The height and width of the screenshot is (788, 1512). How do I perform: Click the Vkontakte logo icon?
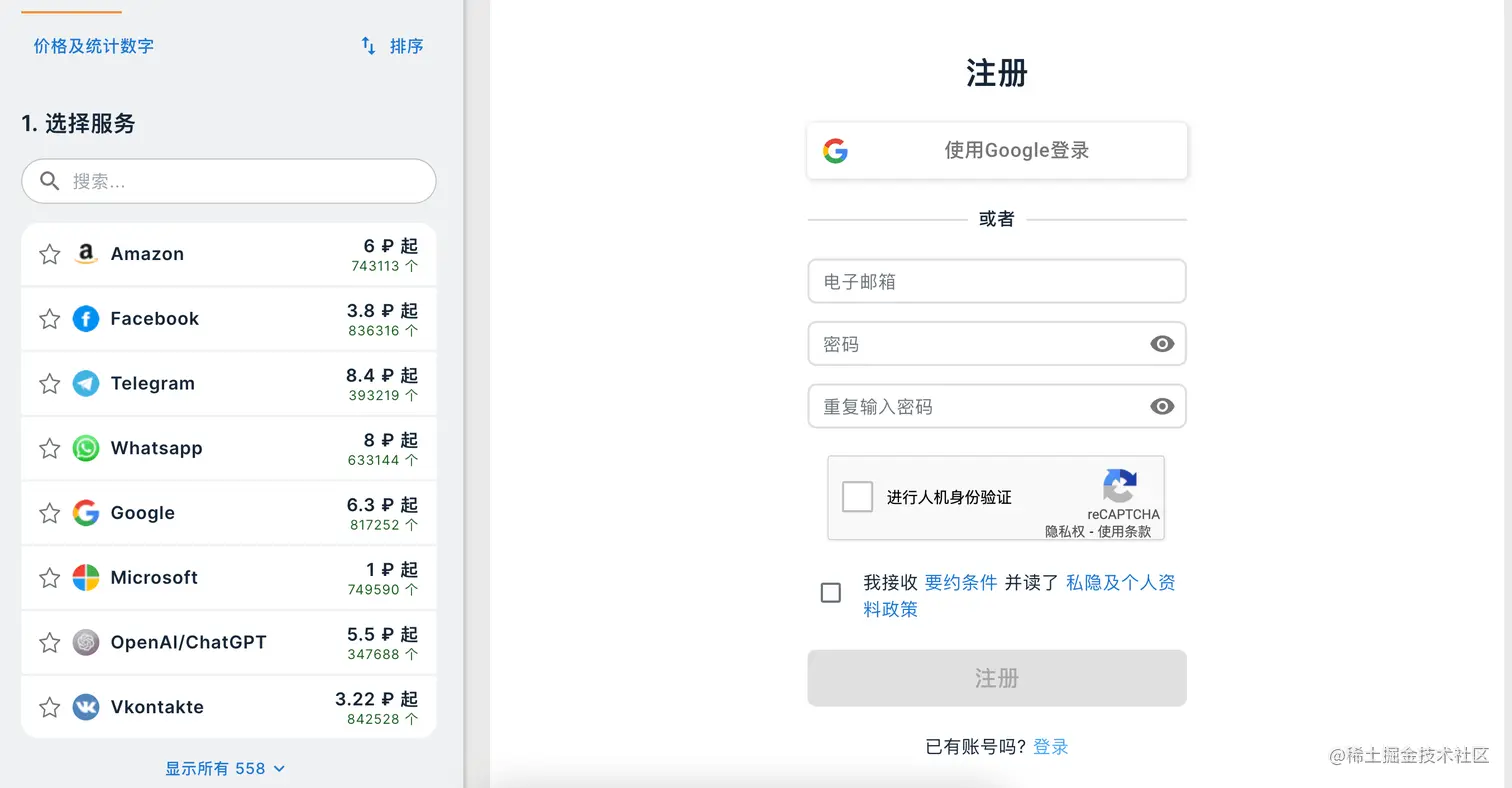[x=86, y=707]
